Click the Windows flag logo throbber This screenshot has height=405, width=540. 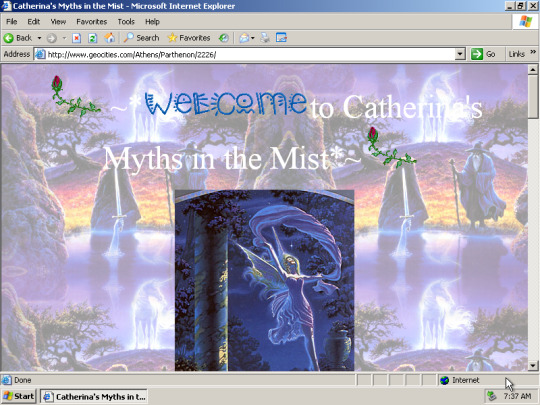[525, 21]
